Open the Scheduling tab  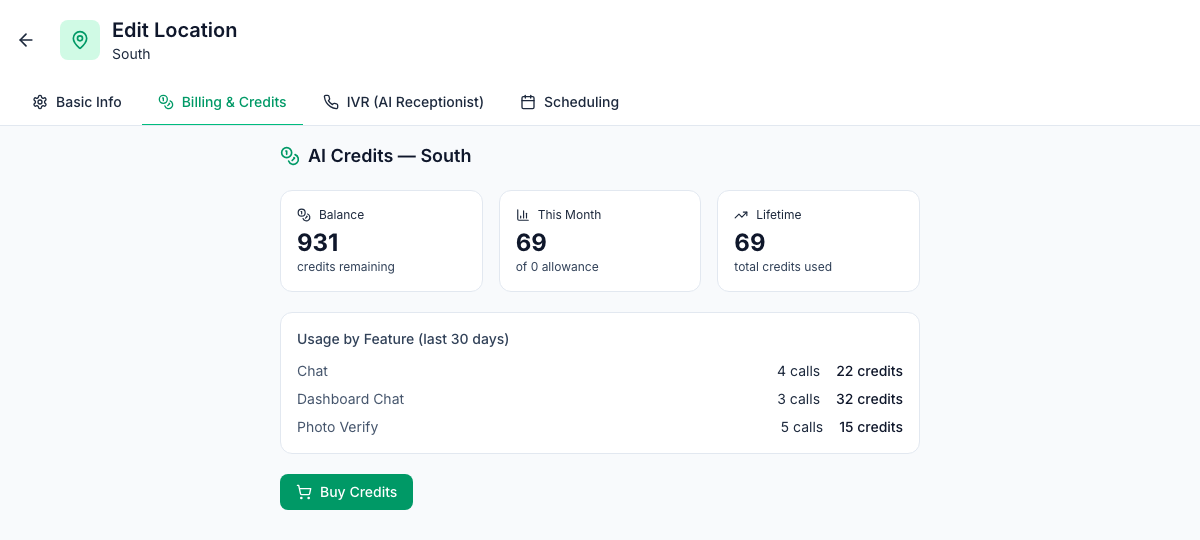[570, 102]
